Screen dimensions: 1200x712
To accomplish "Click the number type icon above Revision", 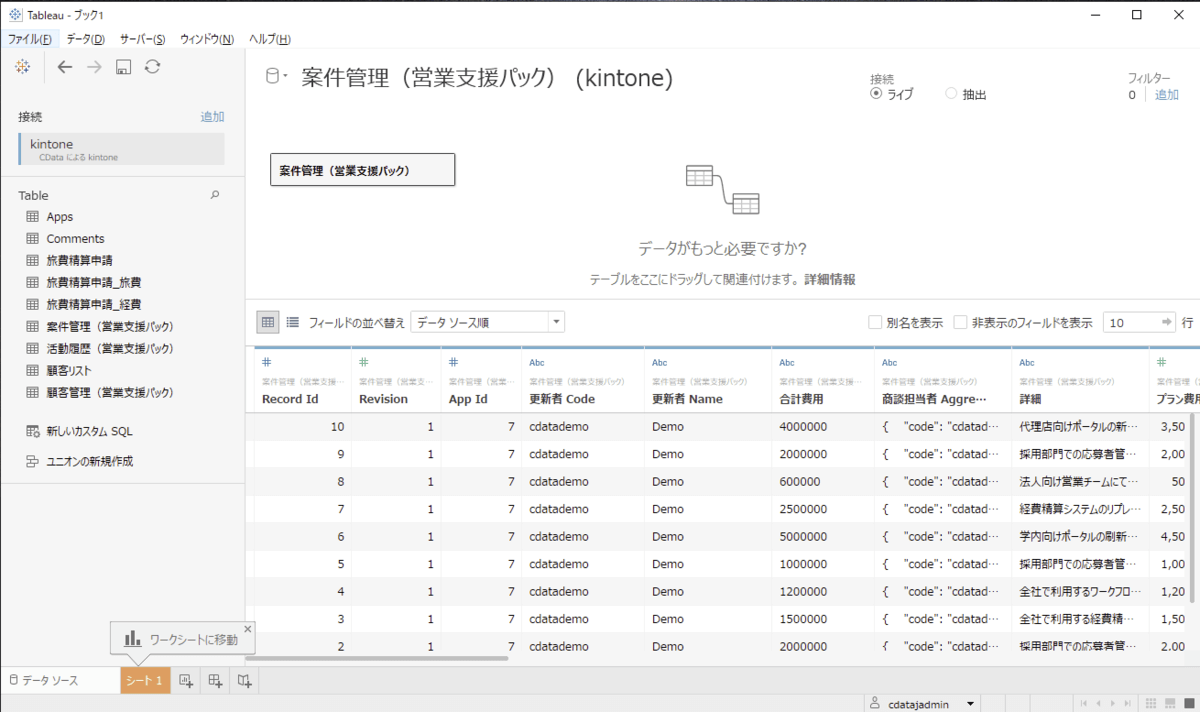I will click(364, 362).
